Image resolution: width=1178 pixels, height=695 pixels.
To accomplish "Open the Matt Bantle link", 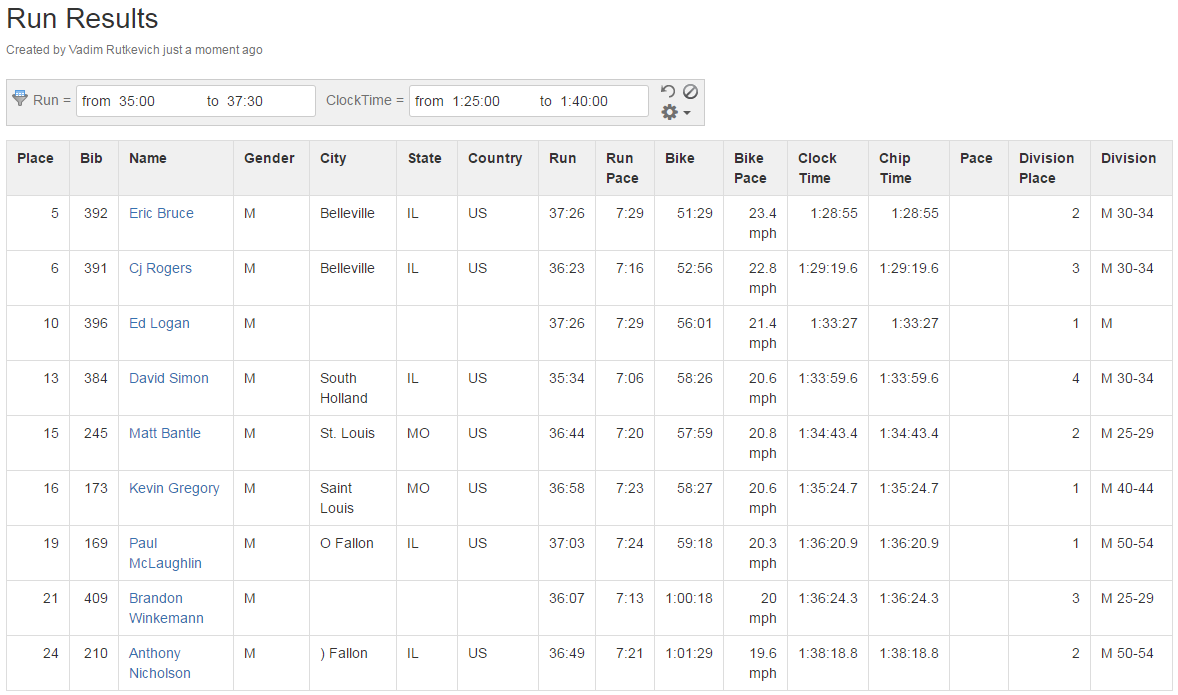I will 165,433.
